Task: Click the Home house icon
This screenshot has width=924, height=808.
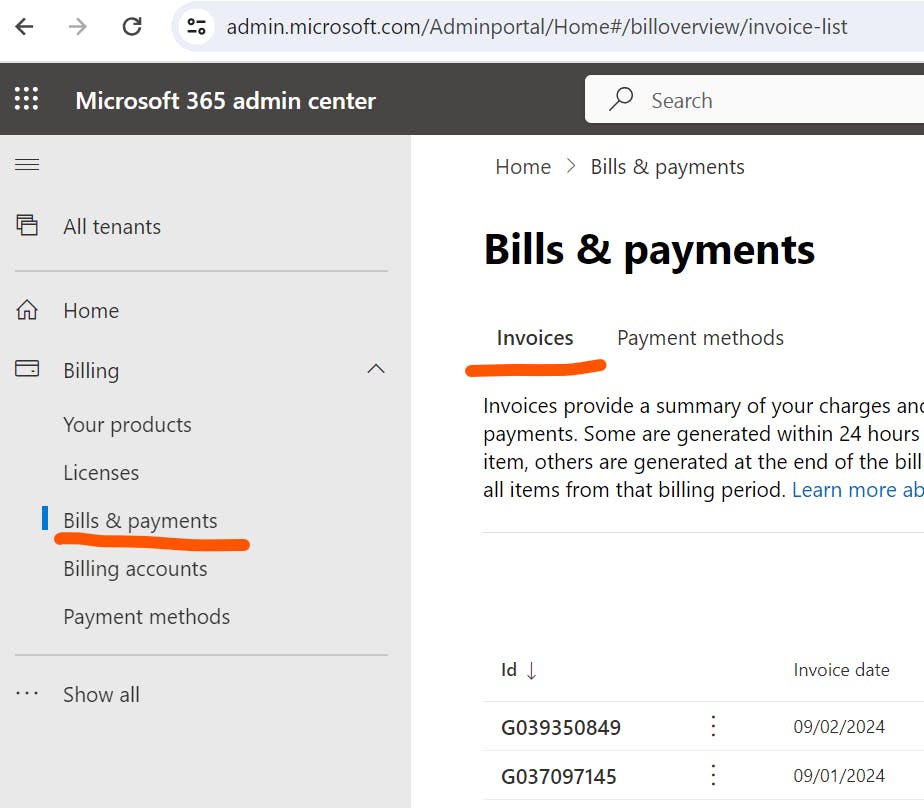Action: [27, 309]
